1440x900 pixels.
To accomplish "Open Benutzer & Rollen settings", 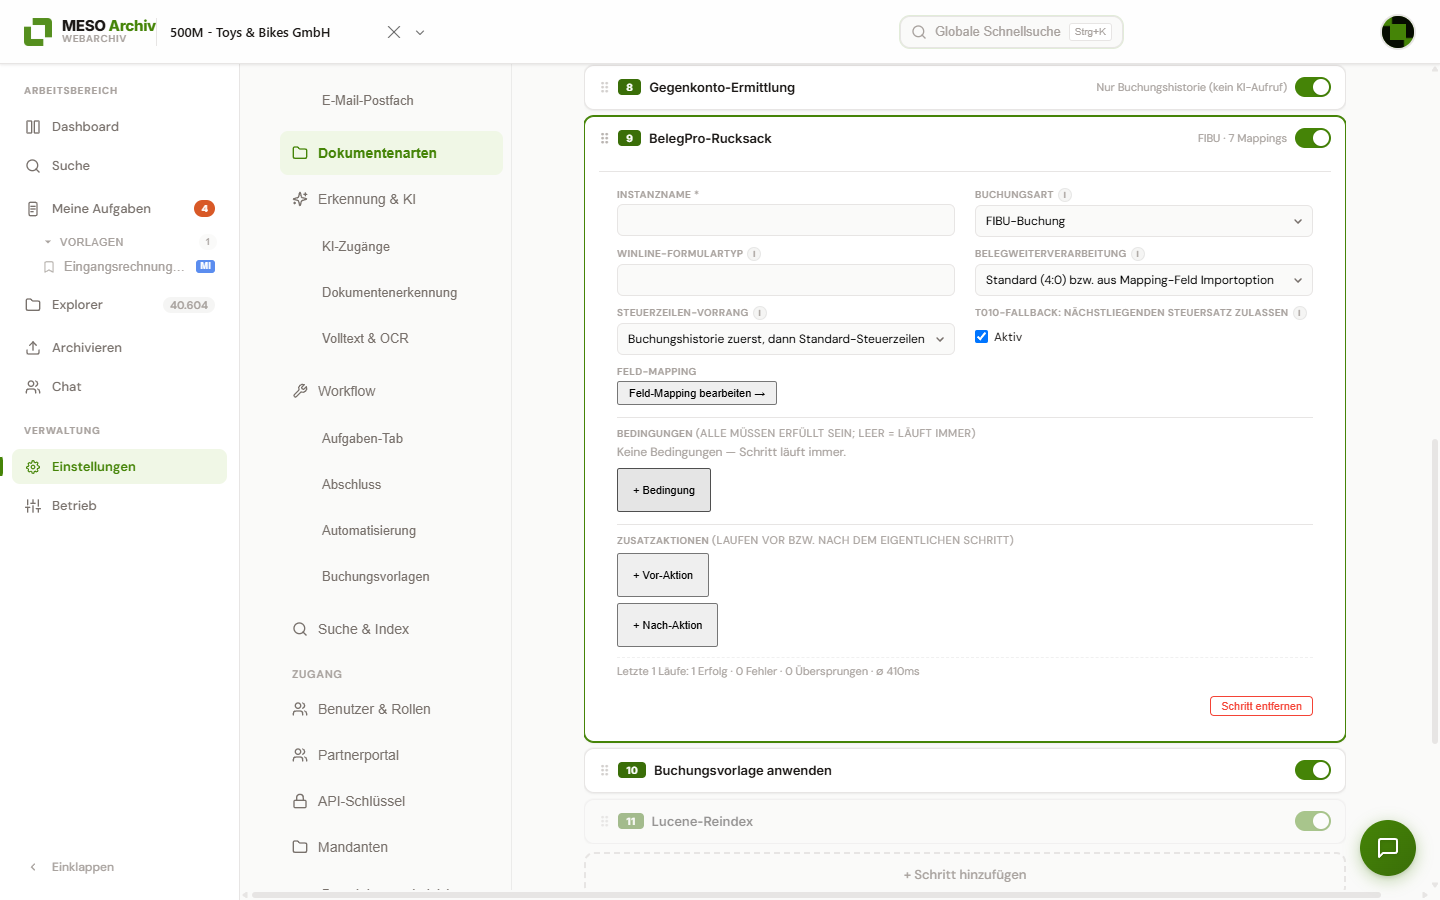I will coord(391,709).
